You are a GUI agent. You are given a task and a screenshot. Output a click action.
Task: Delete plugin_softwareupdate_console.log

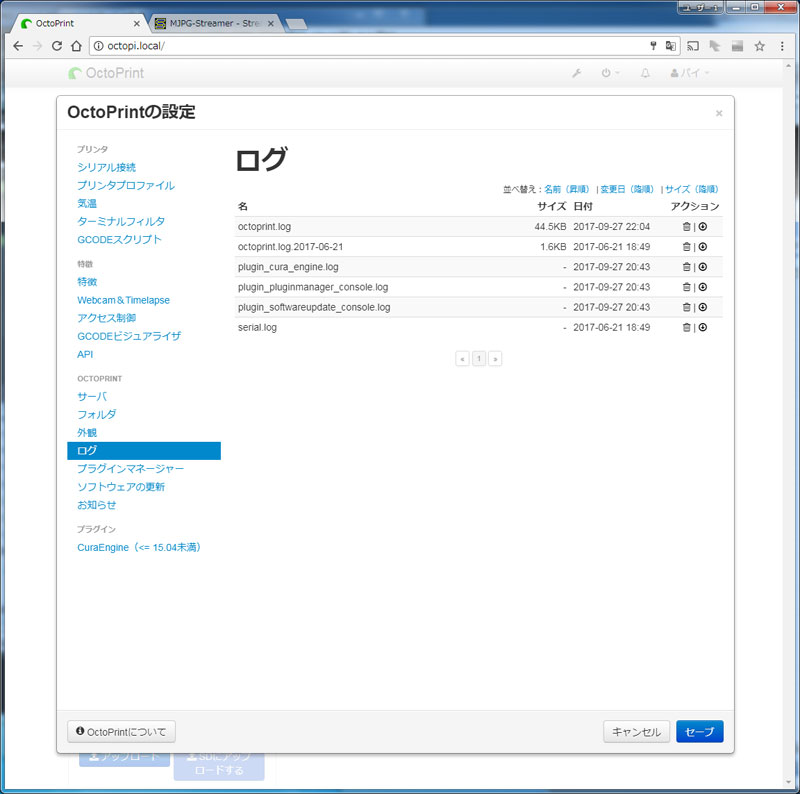[x=686, y=307]
